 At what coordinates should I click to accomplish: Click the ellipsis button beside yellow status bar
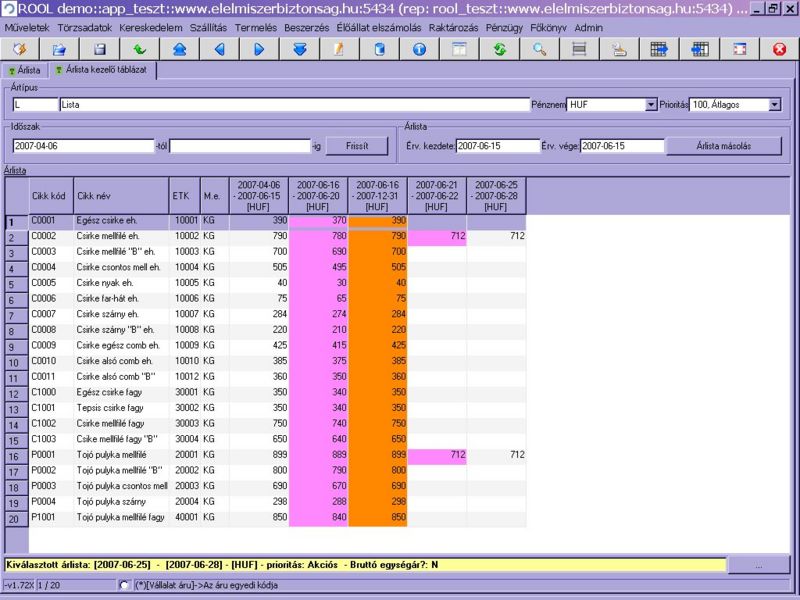point(762,565)
